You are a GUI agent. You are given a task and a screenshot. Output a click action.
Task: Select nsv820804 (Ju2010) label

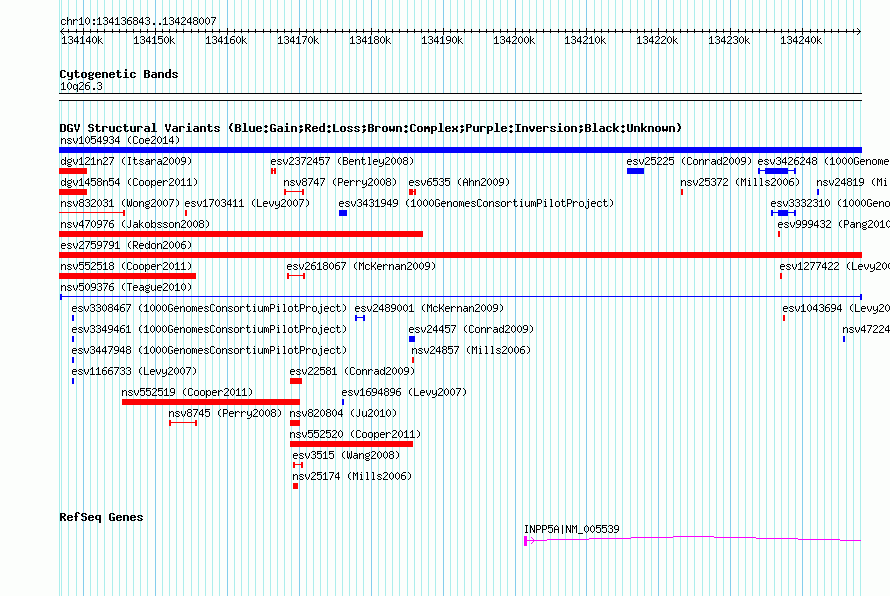(x=343, y=413)
